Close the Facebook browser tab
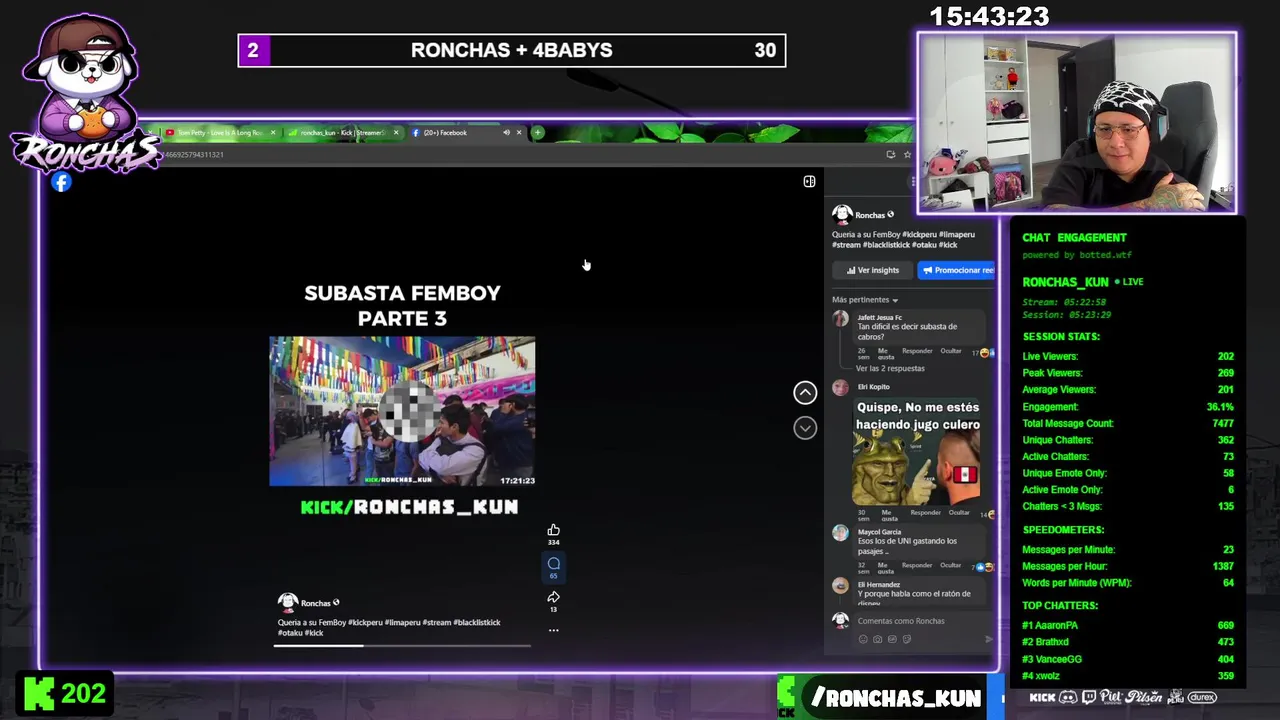This screenshot has height=720, width=1280. pos(519,132)
